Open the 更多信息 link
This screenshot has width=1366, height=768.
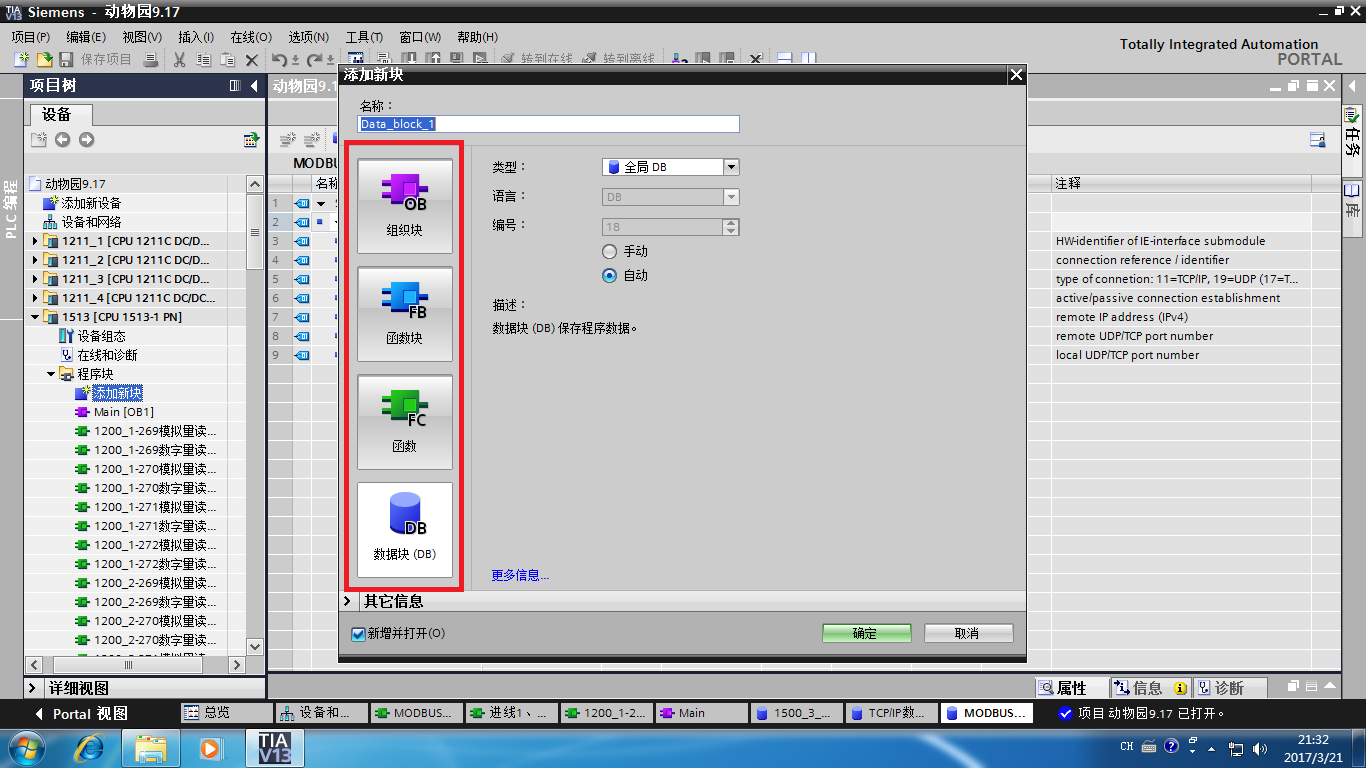point(520,575)
